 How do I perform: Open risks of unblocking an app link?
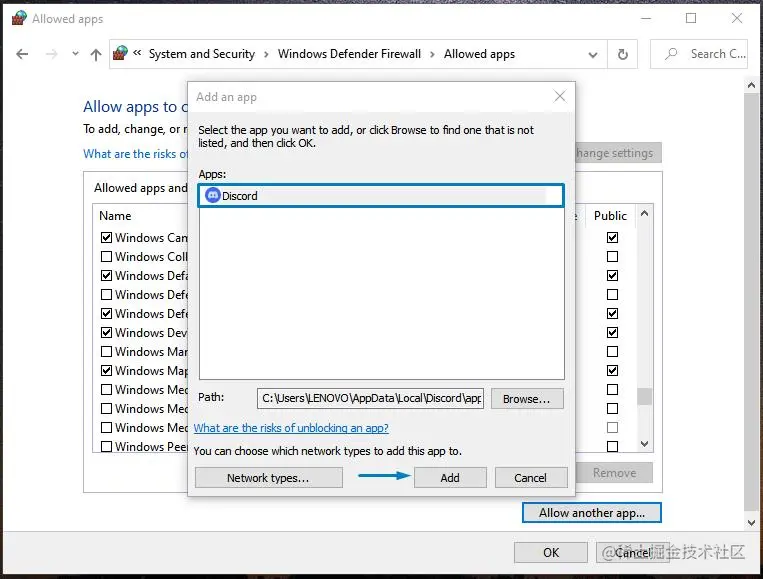point(291,428)
